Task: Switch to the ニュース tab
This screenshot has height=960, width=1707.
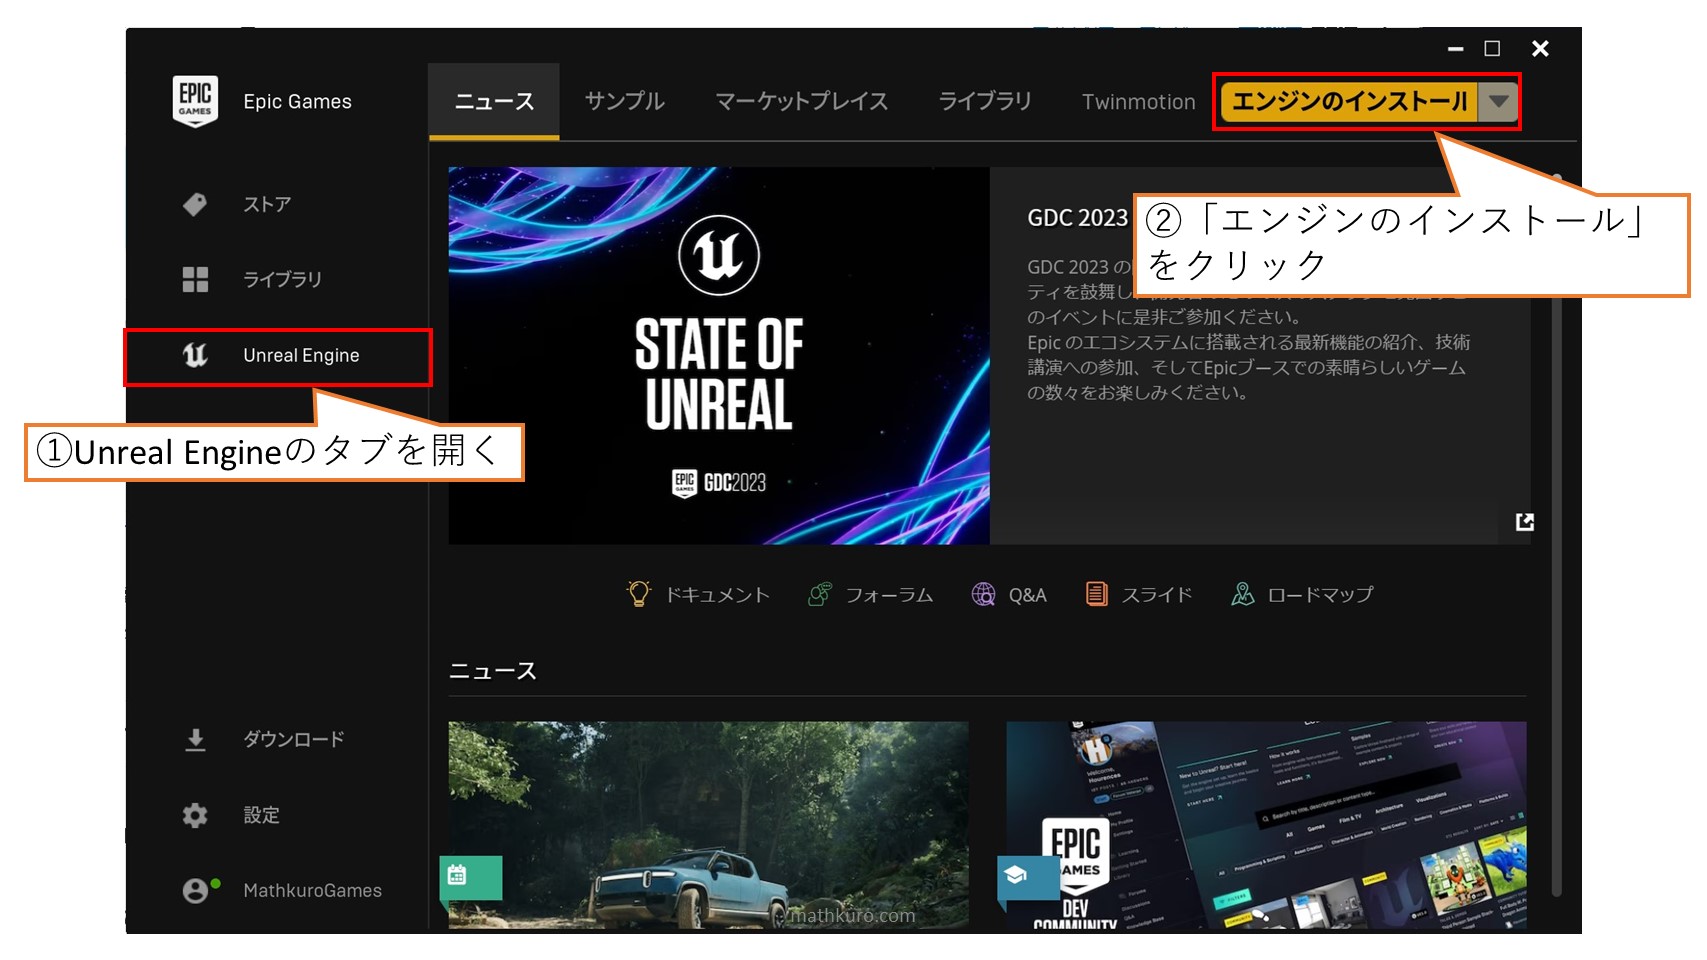Action: click(494, 101)
